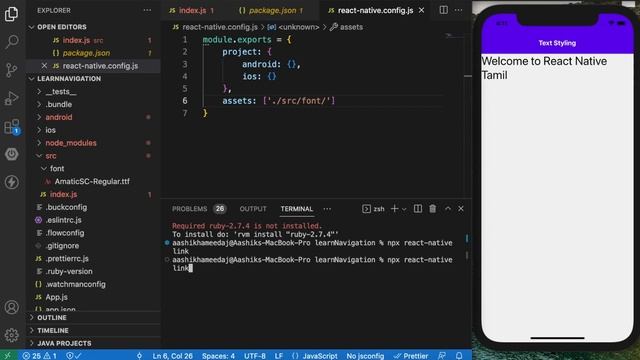This screenshot has width=640, height=360.
Task: Switch to the package.json editor tab
Action: tap(271, 10)
